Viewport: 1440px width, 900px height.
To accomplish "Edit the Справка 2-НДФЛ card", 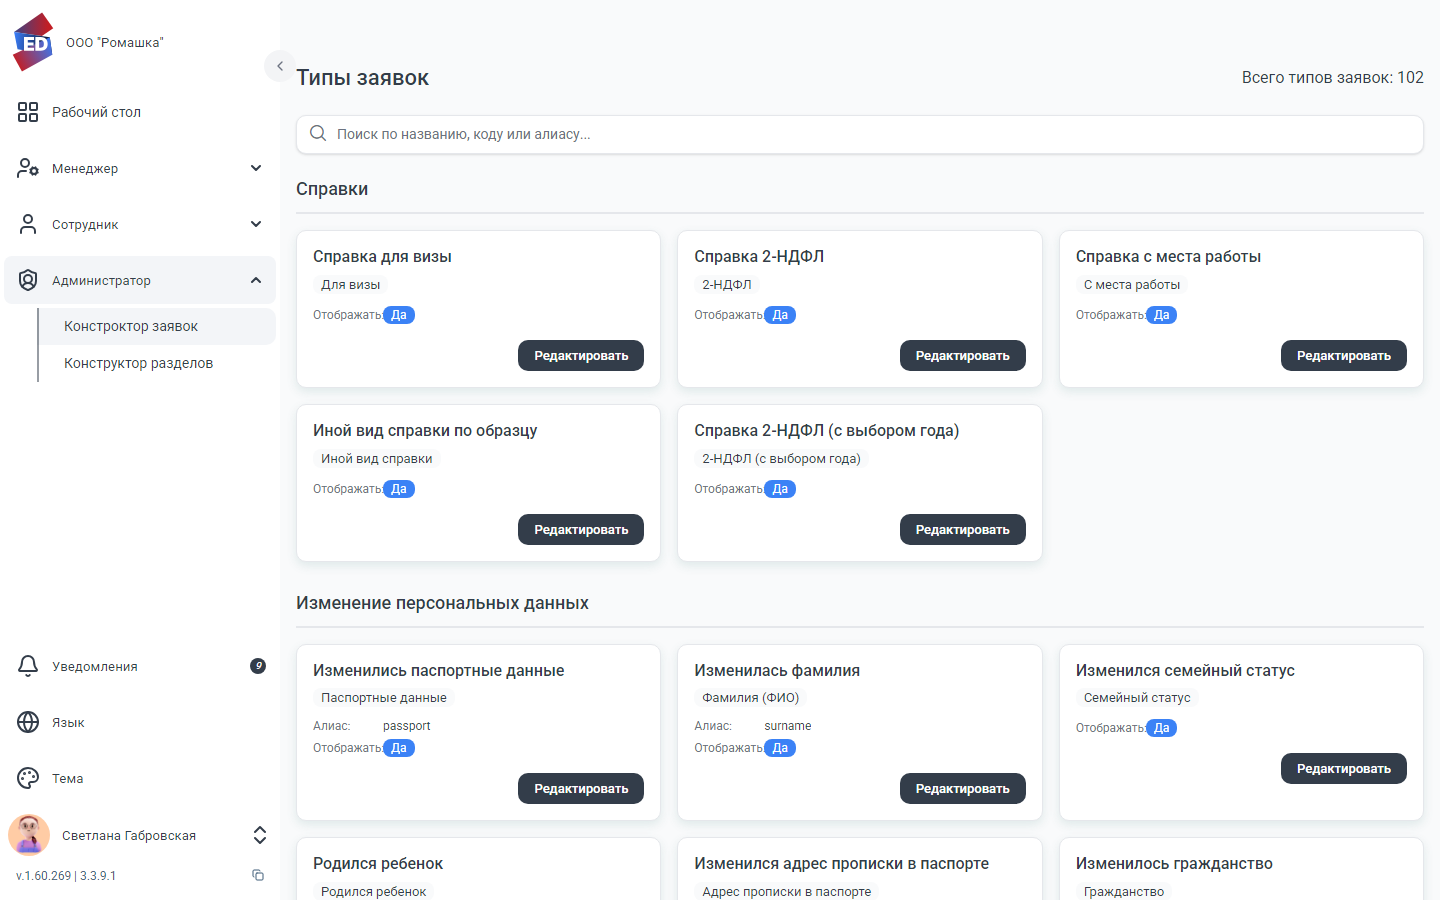I will click(962, 356).
